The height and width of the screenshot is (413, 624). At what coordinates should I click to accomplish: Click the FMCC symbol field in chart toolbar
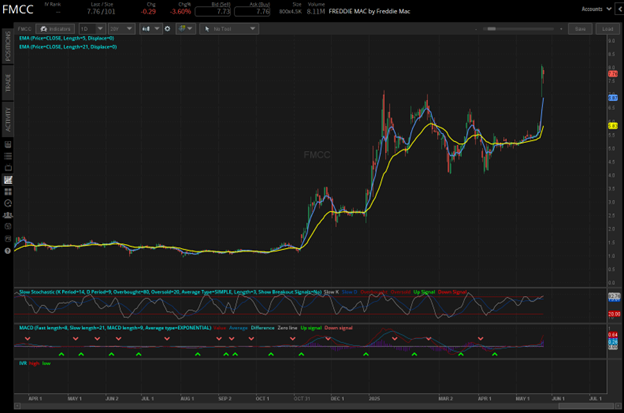[x=24, y=29]
